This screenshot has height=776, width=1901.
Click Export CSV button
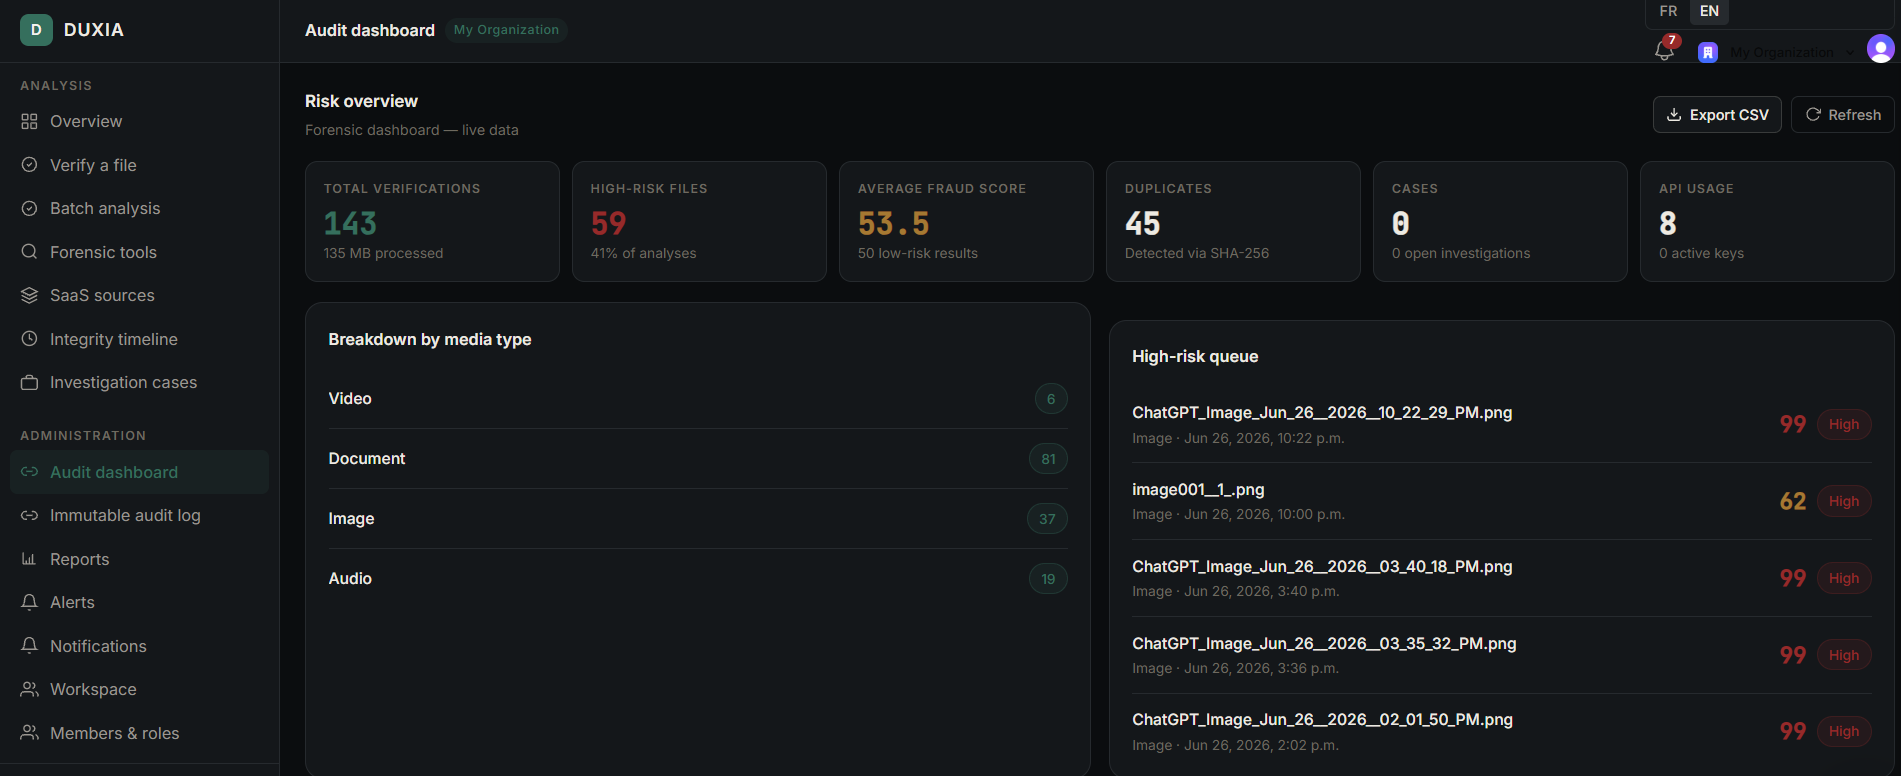[x=1717, y=115]
